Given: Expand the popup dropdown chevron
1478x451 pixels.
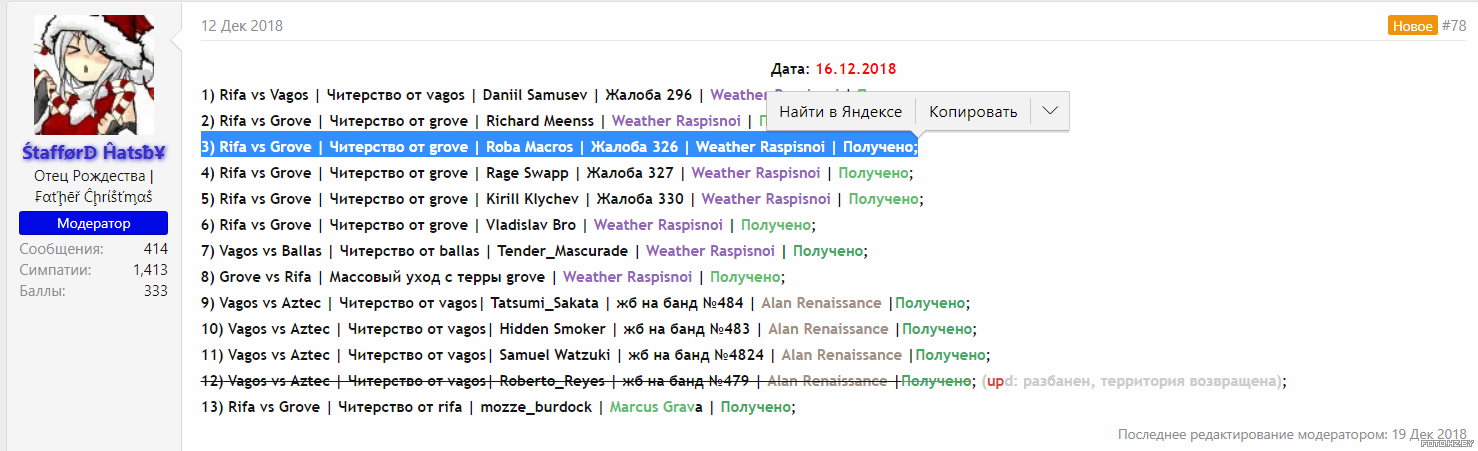Looking at the screenshot, I should coord(1050,112).
